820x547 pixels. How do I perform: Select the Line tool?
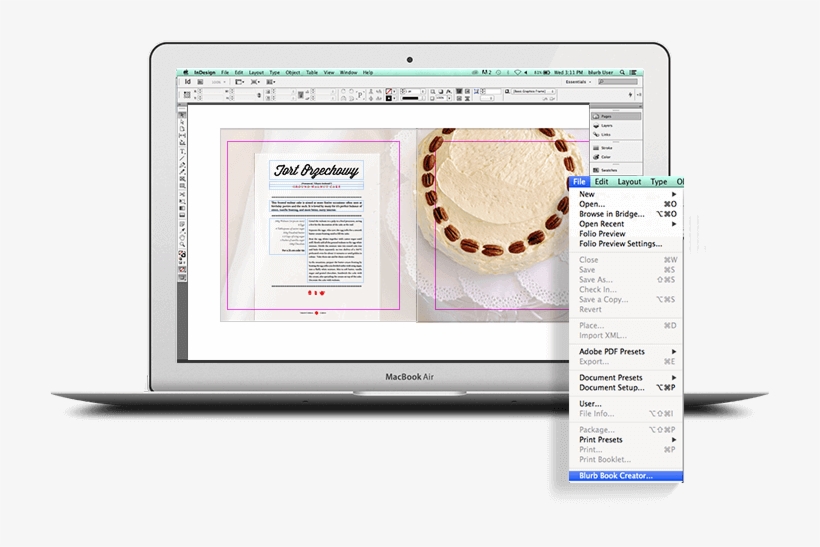pos(182,156)
